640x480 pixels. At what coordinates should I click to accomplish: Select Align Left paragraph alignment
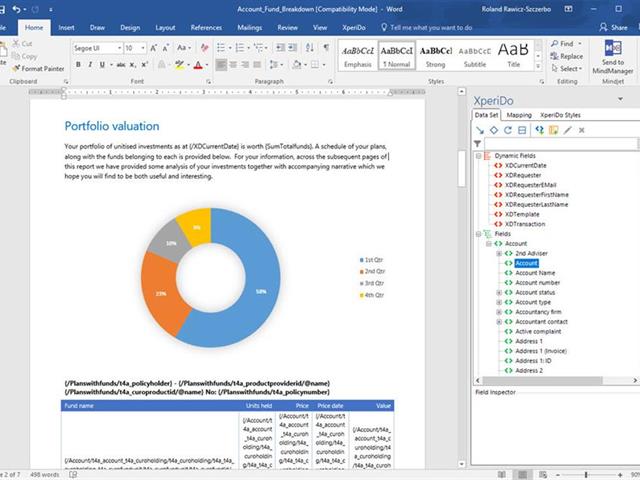point(221,64)
